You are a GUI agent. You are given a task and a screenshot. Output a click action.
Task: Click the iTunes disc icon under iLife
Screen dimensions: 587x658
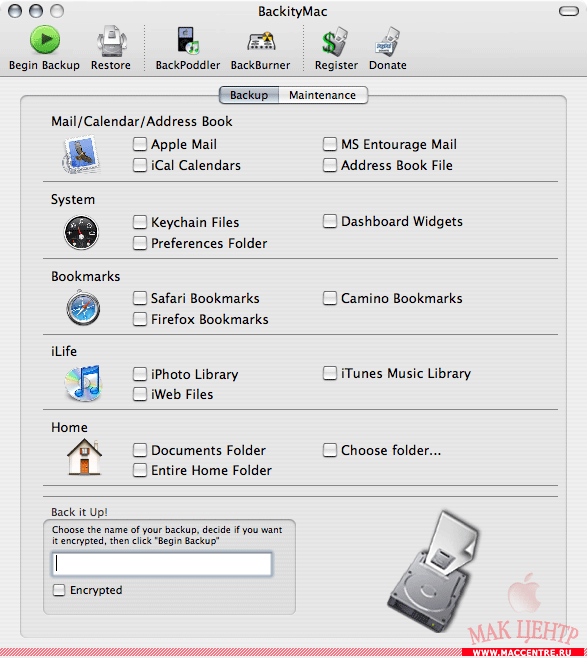[x=83, y=383]
